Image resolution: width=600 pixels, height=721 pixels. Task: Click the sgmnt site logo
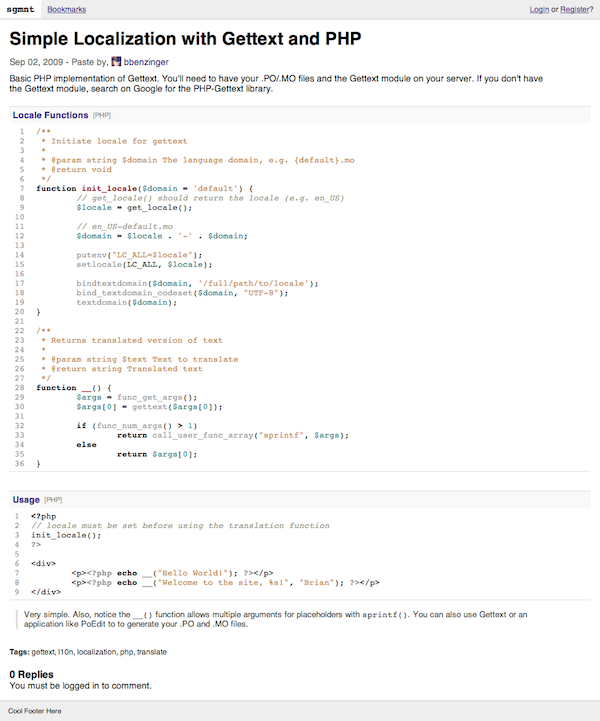click(x=20, y=9)
